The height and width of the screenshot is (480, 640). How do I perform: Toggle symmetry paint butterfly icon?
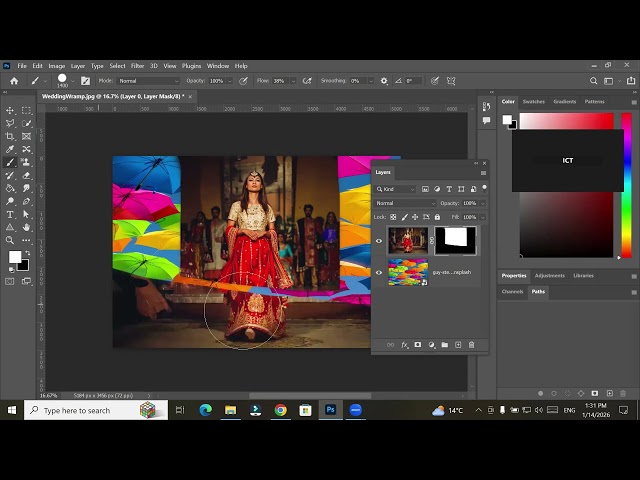point(451,81)
